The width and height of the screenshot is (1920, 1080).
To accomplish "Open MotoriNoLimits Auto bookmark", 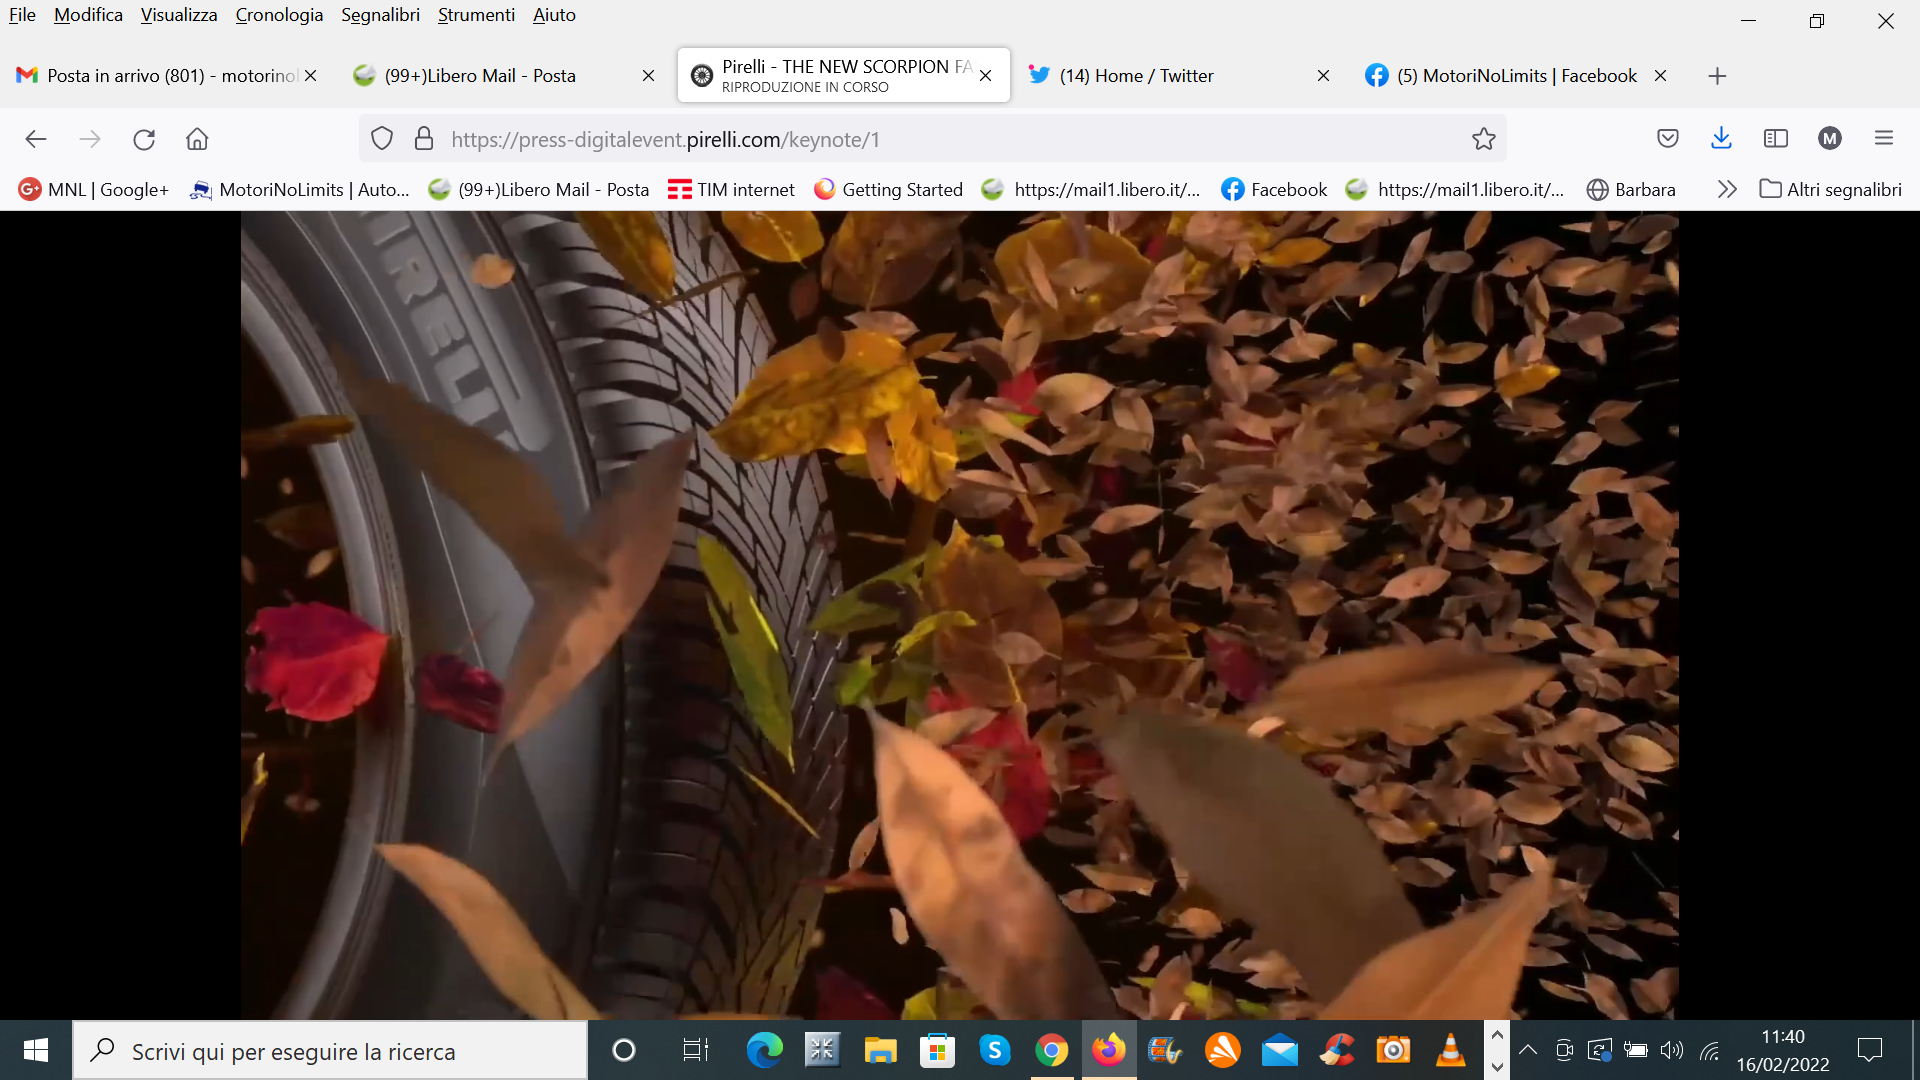I will (x=300, y=189).
